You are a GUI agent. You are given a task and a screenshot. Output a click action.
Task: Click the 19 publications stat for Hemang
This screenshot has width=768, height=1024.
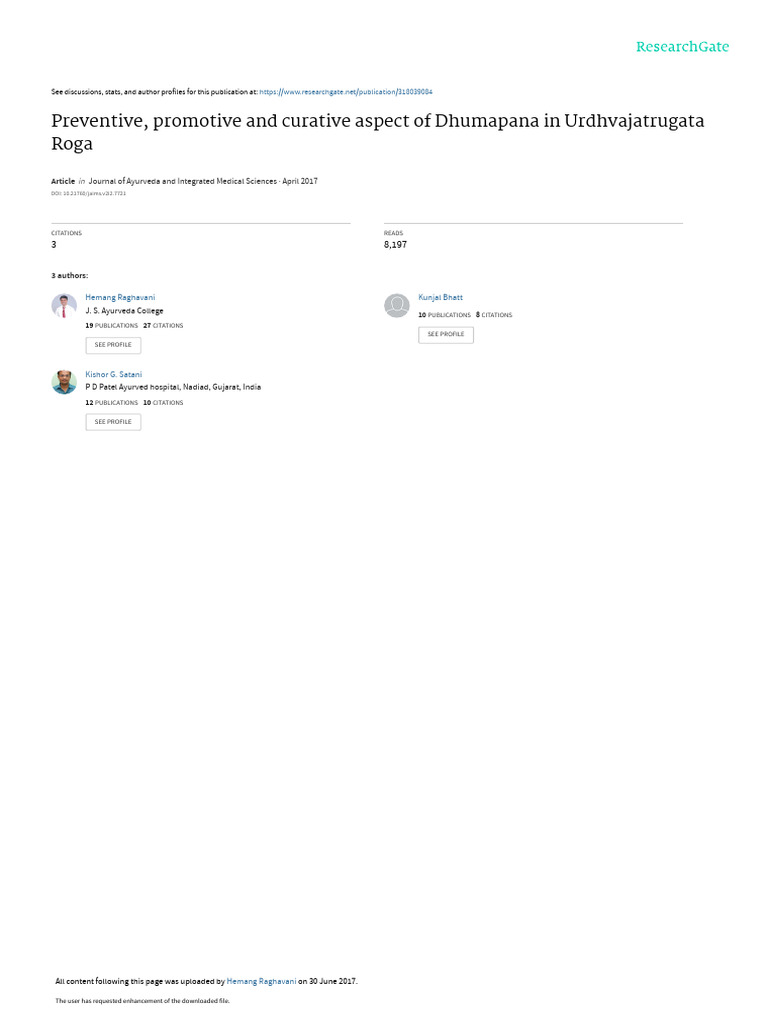112,325
